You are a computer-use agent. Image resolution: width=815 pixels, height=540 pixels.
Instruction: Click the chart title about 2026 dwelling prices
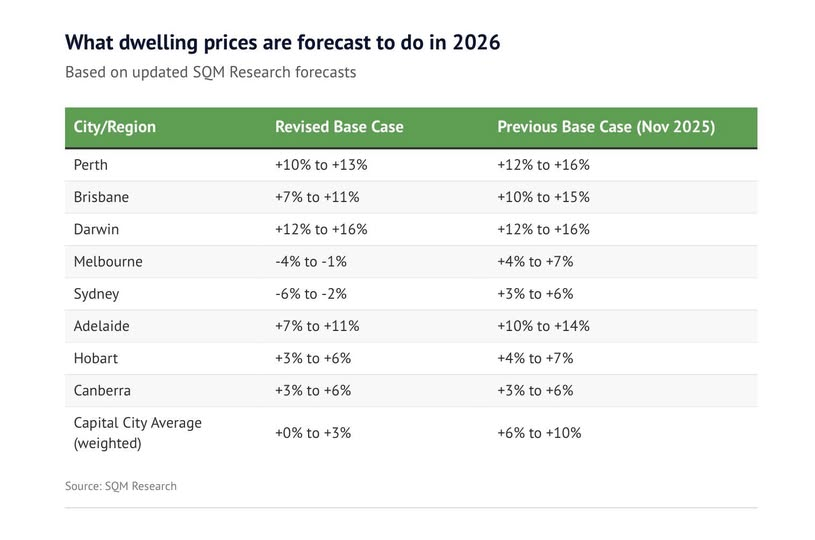pyautogui.click(x=282, y=43)
